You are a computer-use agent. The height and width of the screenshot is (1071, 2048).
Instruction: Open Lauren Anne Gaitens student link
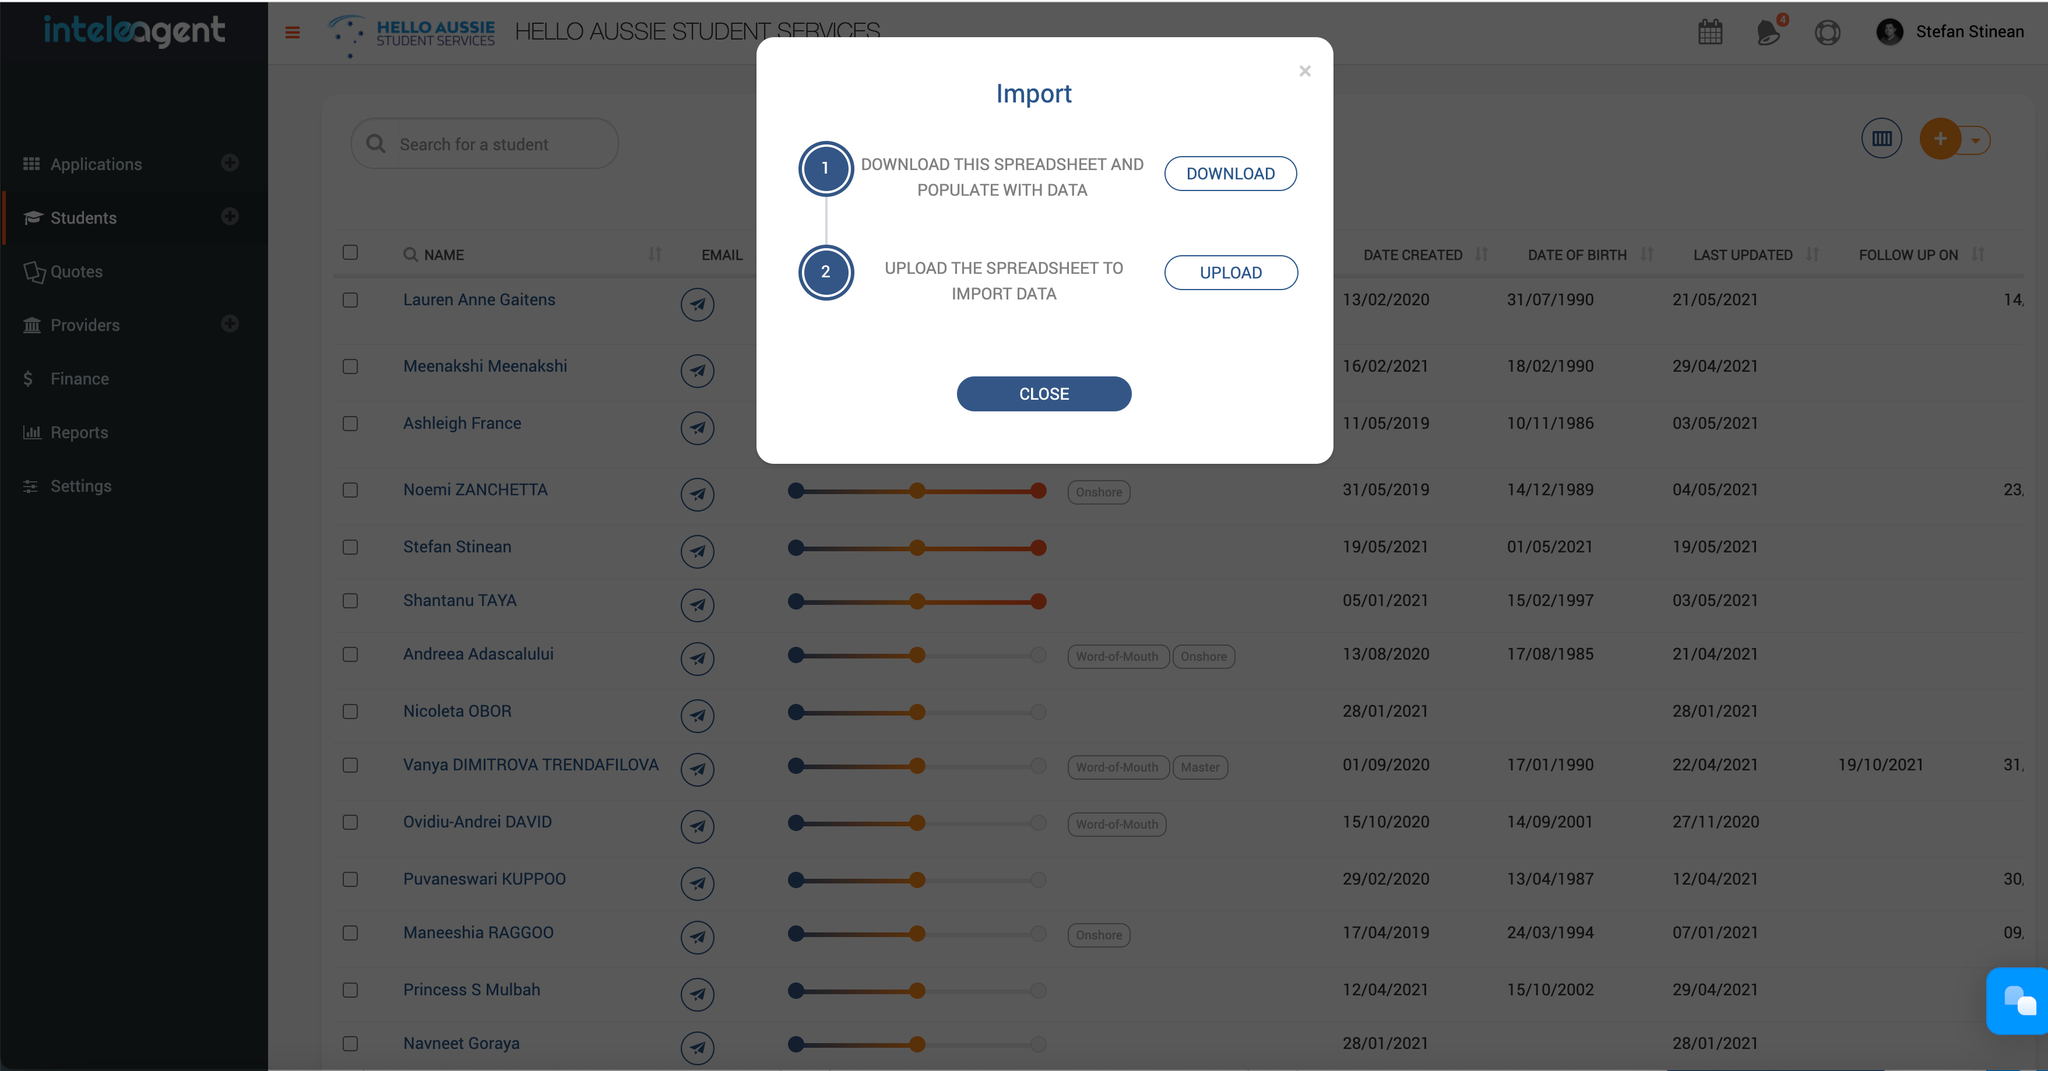[x=479, y=300]
